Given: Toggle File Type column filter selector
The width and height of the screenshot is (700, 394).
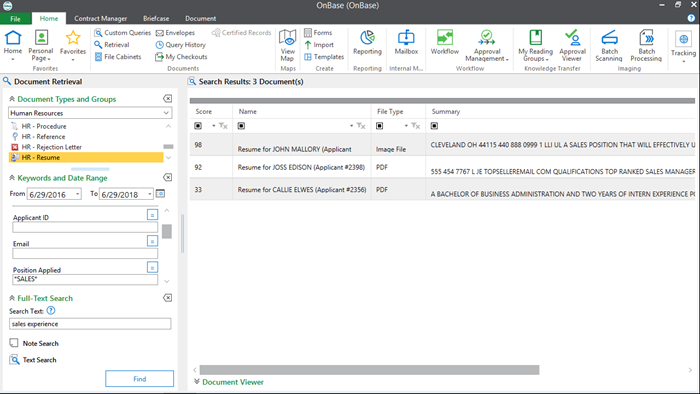Looking at the screenshot, I should 379,126.
